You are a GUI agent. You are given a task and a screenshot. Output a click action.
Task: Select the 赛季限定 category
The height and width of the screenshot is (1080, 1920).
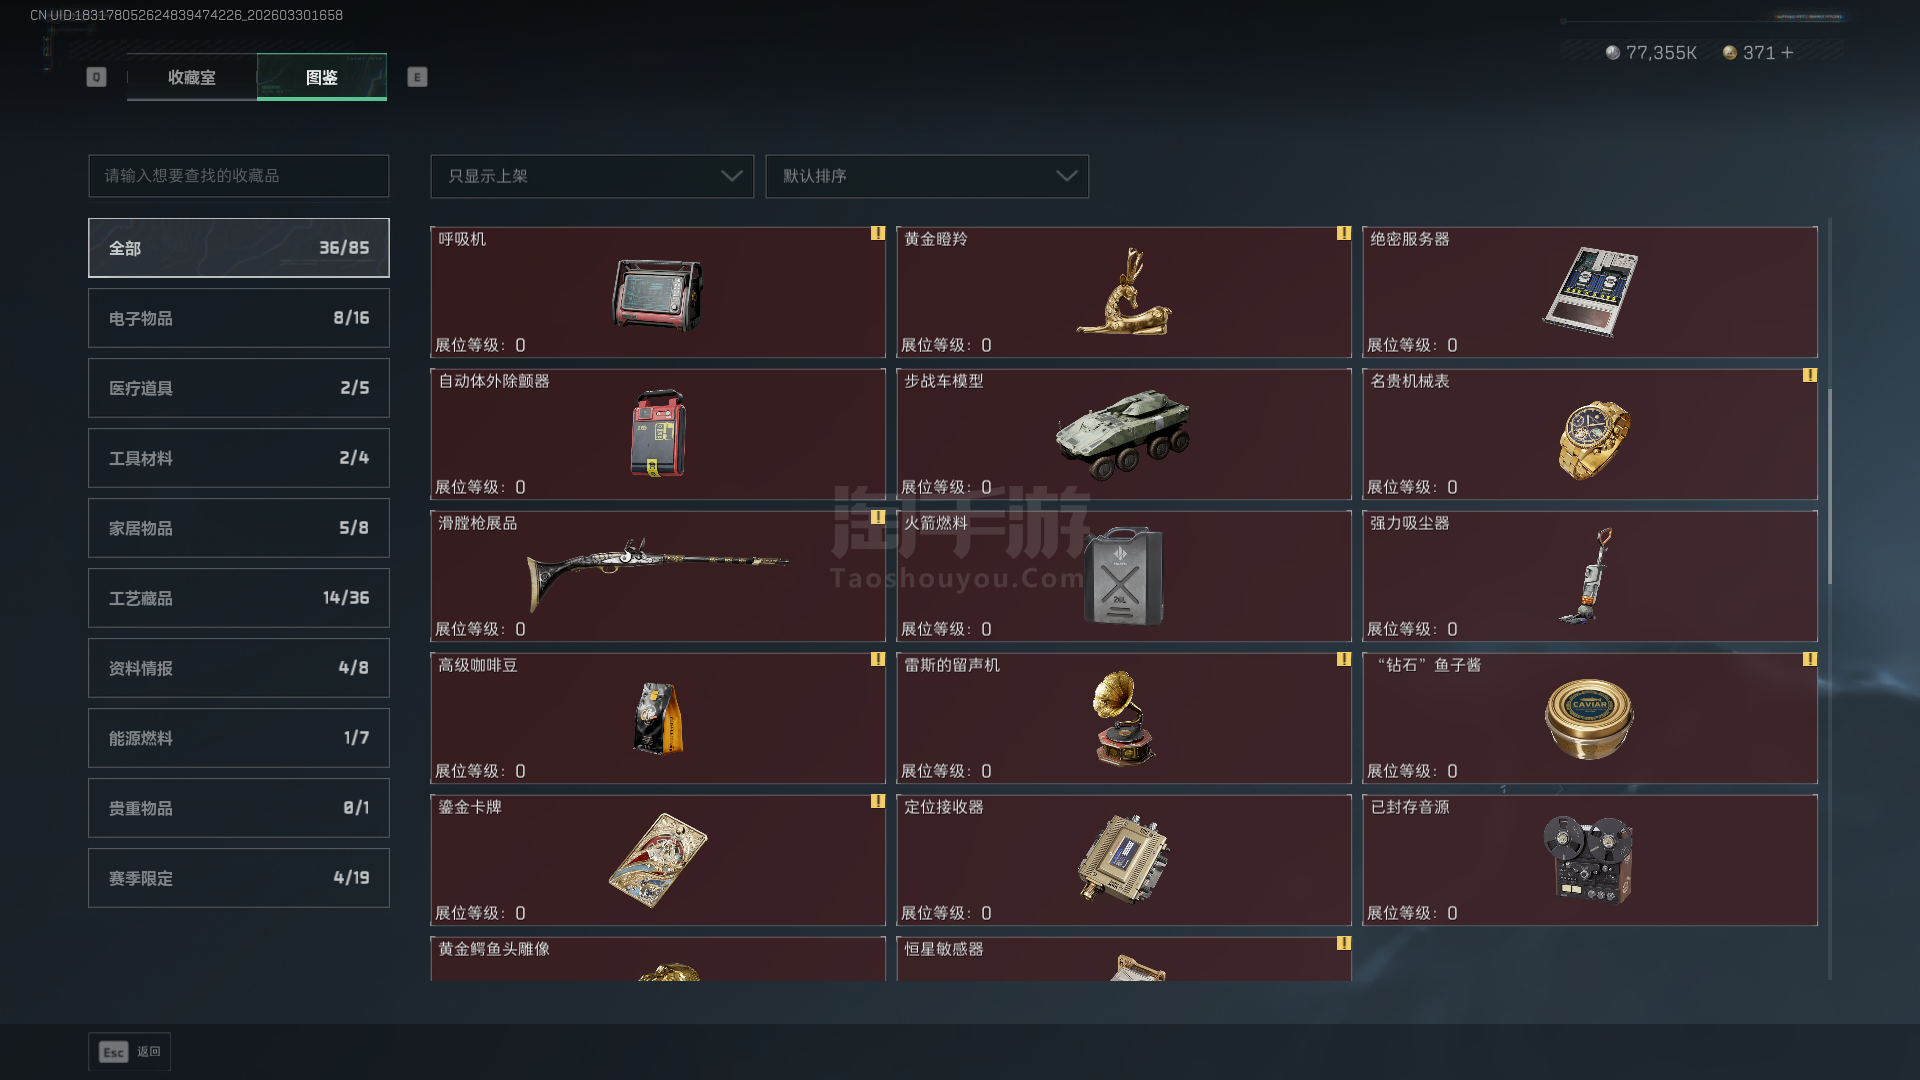(x=239, y=878)
